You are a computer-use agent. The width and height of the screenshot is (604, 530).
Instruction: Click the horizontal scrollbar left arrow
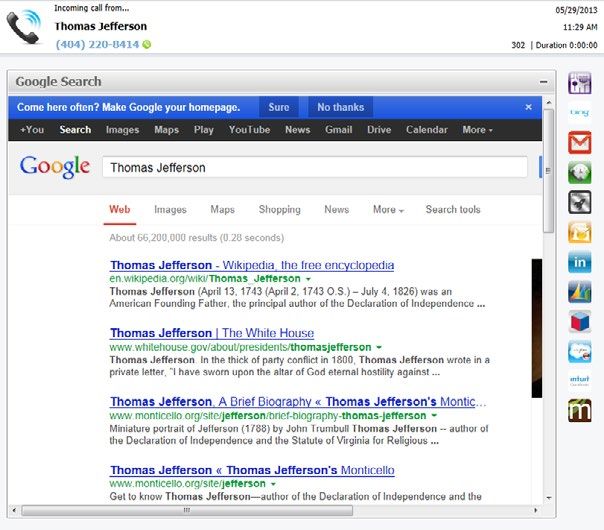[x=14, y=510]
